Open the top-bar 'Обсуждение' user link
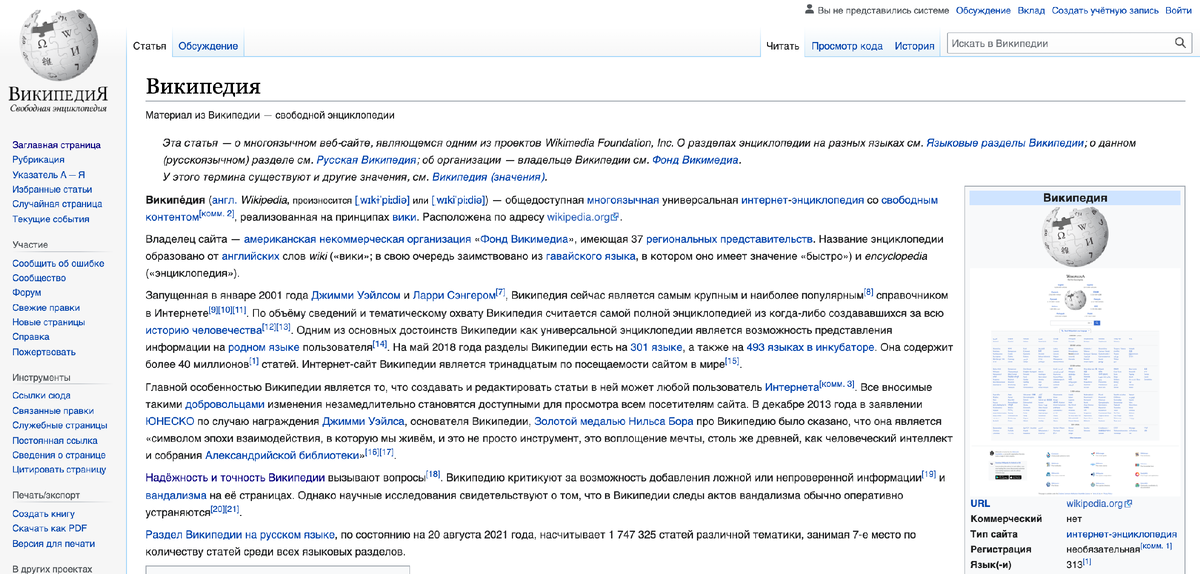This screenshot has width=1200, height=574. [x=982, y=10]
